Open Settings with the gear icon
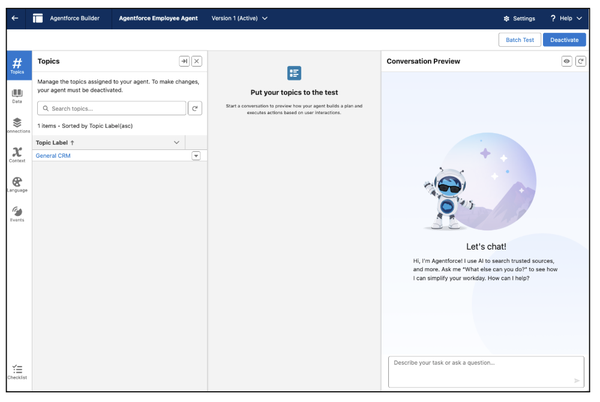The height and width of the screenshot is (402, 600). click(x=519, y=18)
